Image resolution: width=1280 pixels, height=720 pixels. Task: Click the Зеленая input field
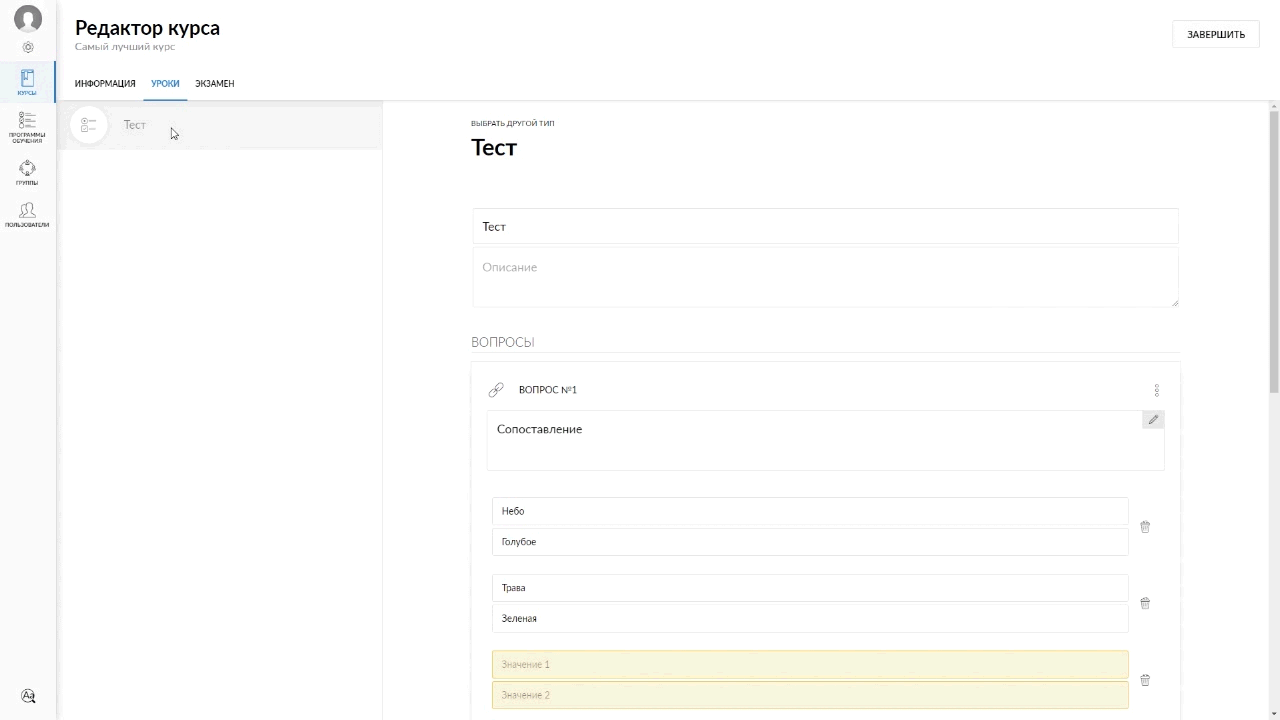(810, 619)
